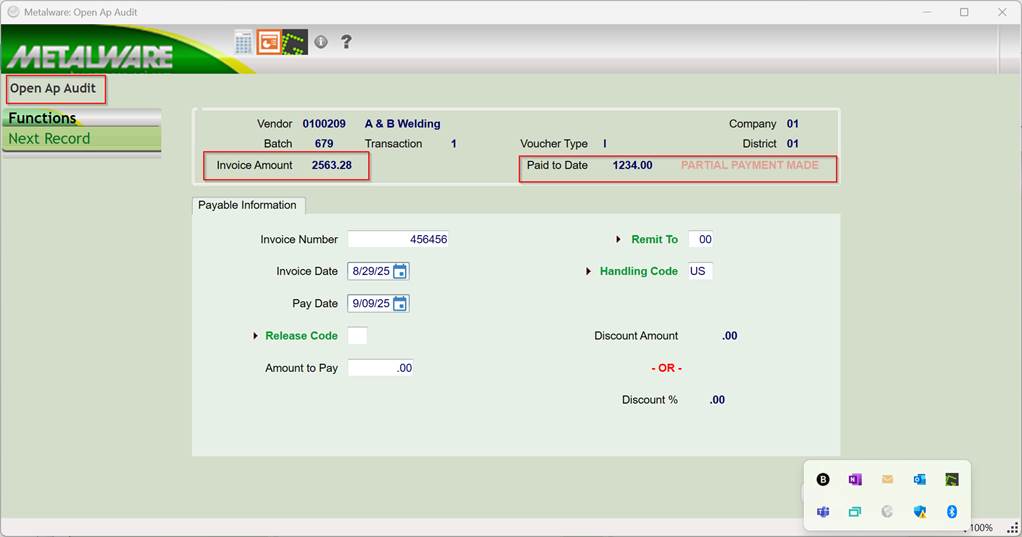The width and height of the screenshot is (1022, 537).
Task: Open OneNote icon in system tray
Action: (855, 480)
